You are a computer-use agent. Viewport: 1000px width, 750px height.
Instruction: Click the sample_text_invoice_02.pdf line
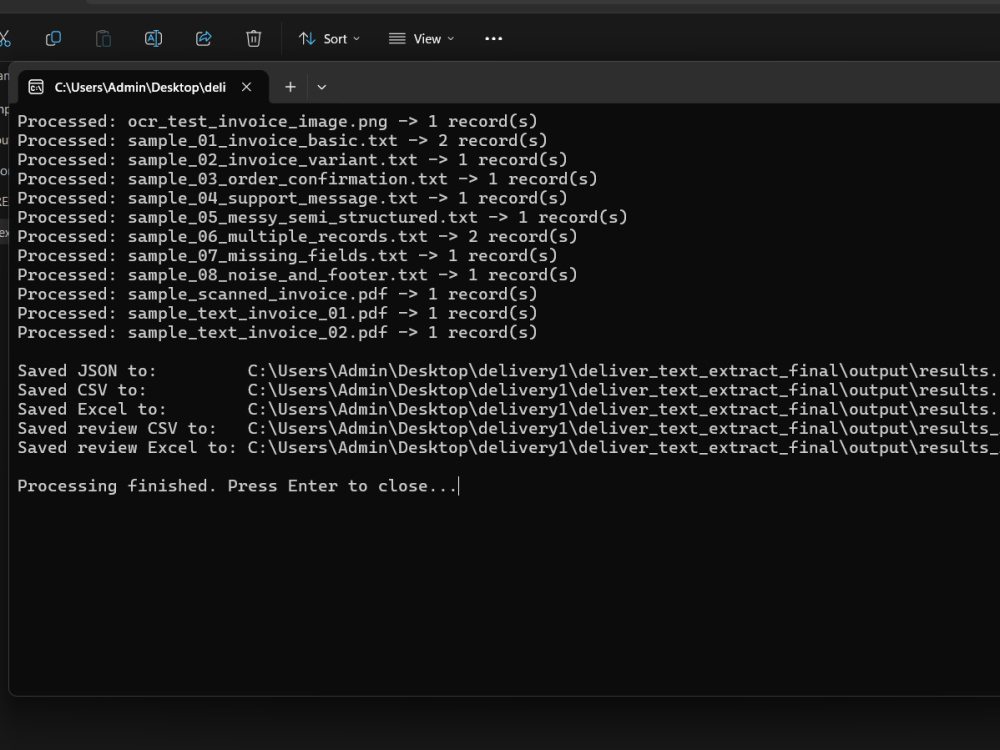[x=277, y=332]
